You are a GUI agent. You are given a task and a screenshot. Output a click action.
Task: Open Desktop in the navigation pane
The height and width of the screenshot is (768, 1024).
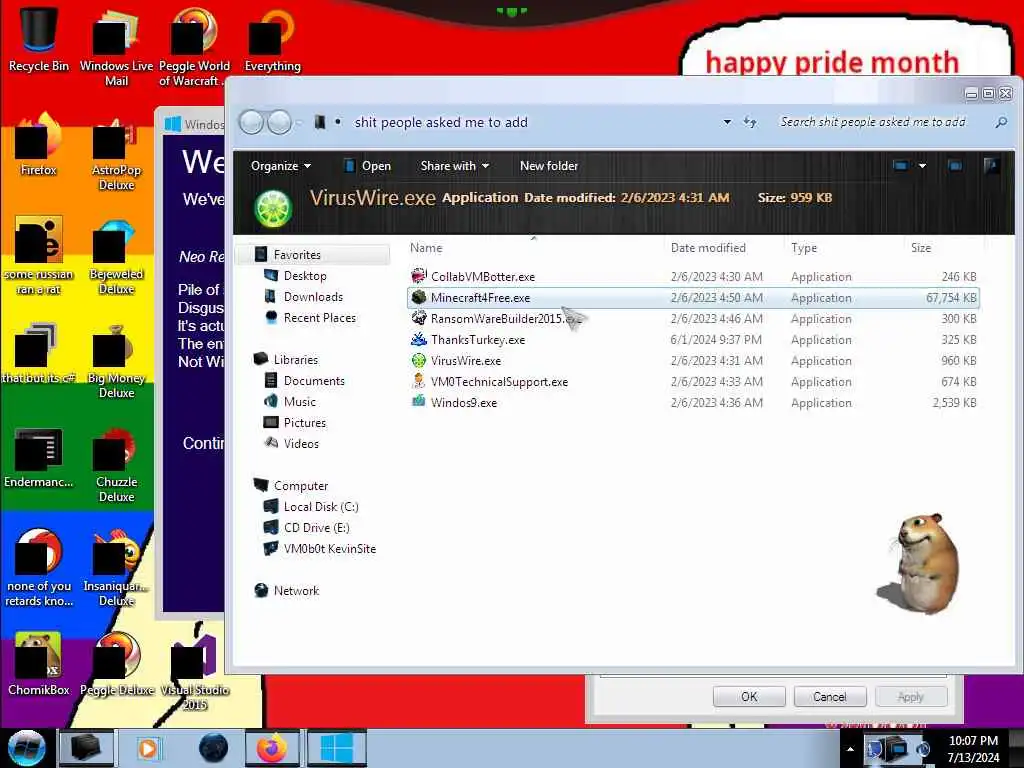(x=304, y=276)
